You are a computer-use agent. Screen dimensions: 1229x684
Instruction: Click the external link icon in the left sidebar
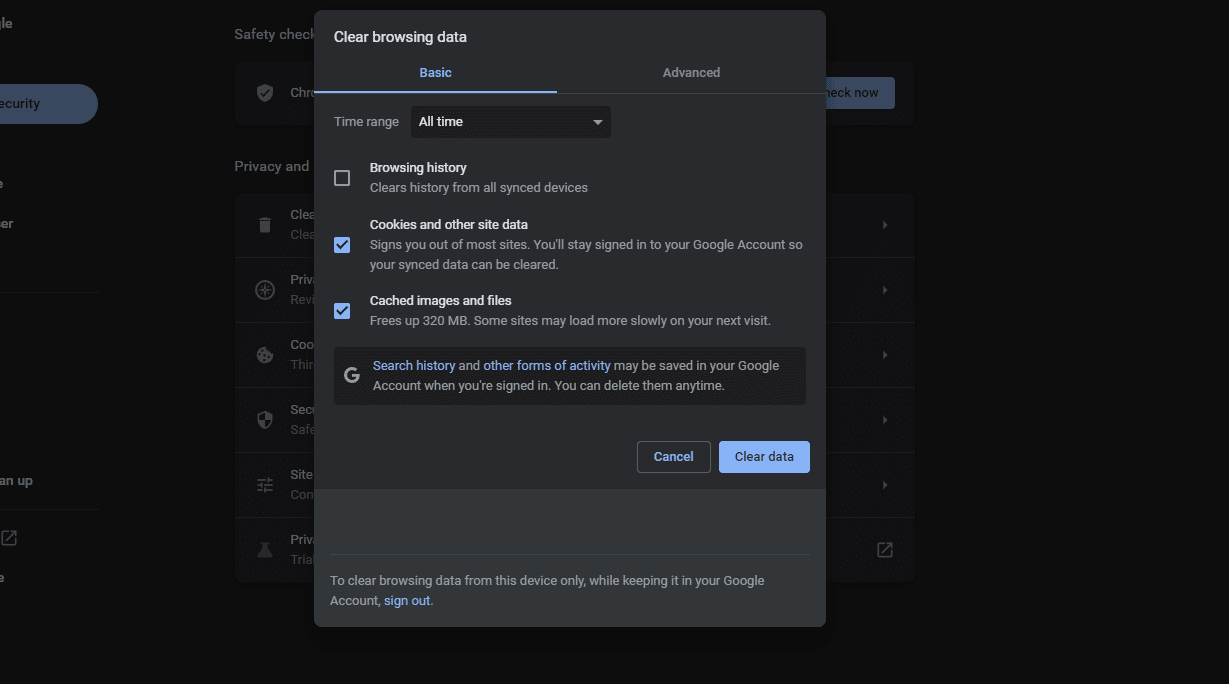click(x=9, y=538)
